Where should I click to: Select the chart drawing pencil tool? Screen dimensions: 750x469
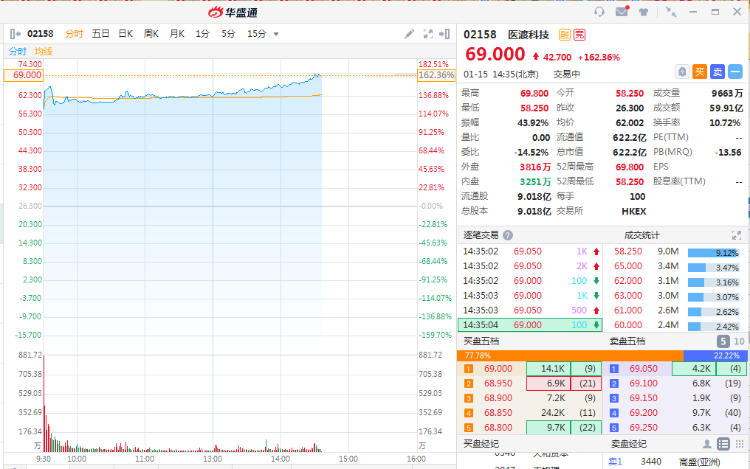click(x=409, y=34)
